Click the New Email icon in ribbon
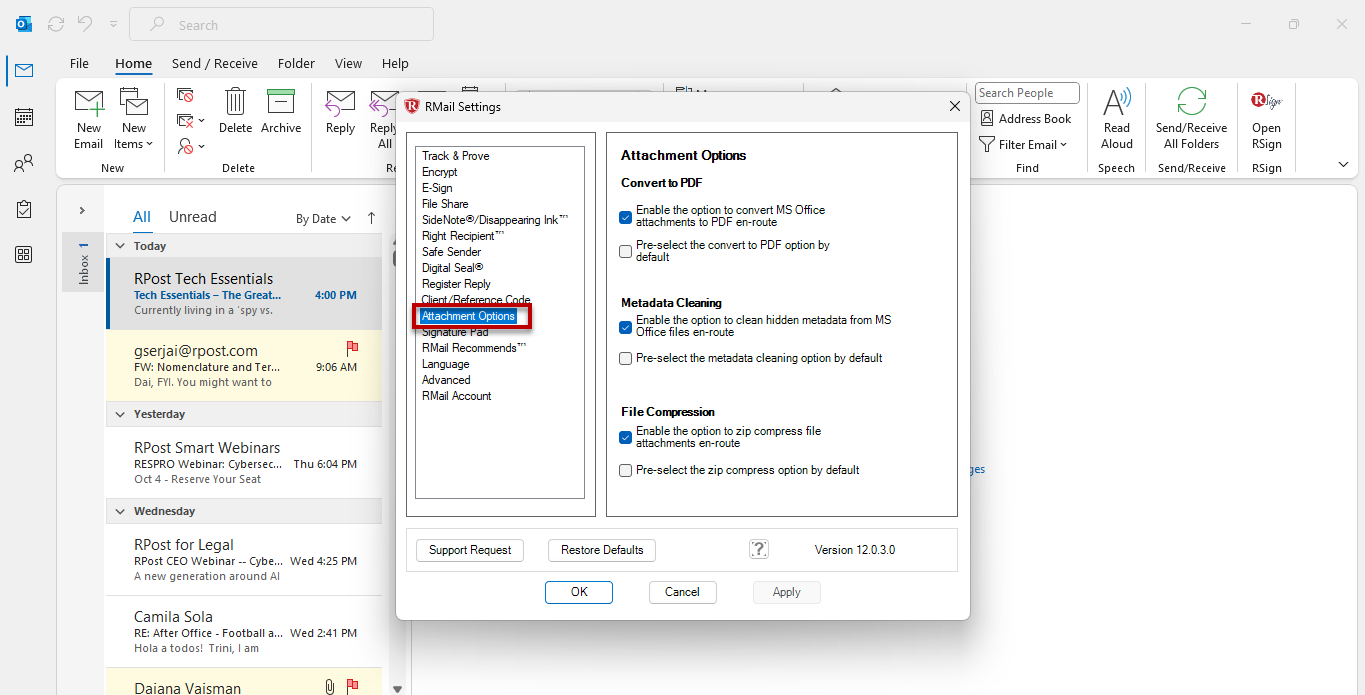This screenshot has width=1365, height=695. point(89,102)
